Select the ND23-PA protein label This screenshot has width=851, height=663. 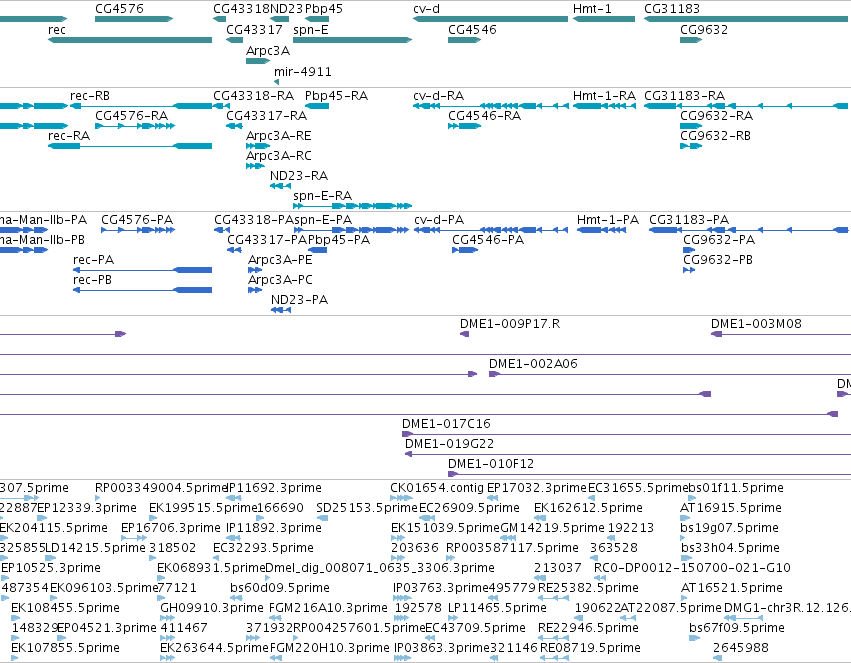[300, 300]
